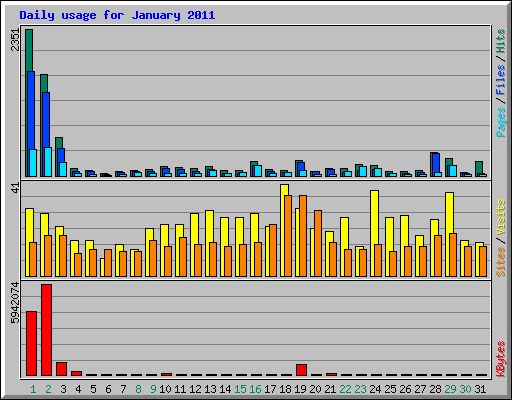Image resolution: width=512 pixels, height=400 pixels.
Task: Click day label 8 on the x-axis
Action: 138,389
